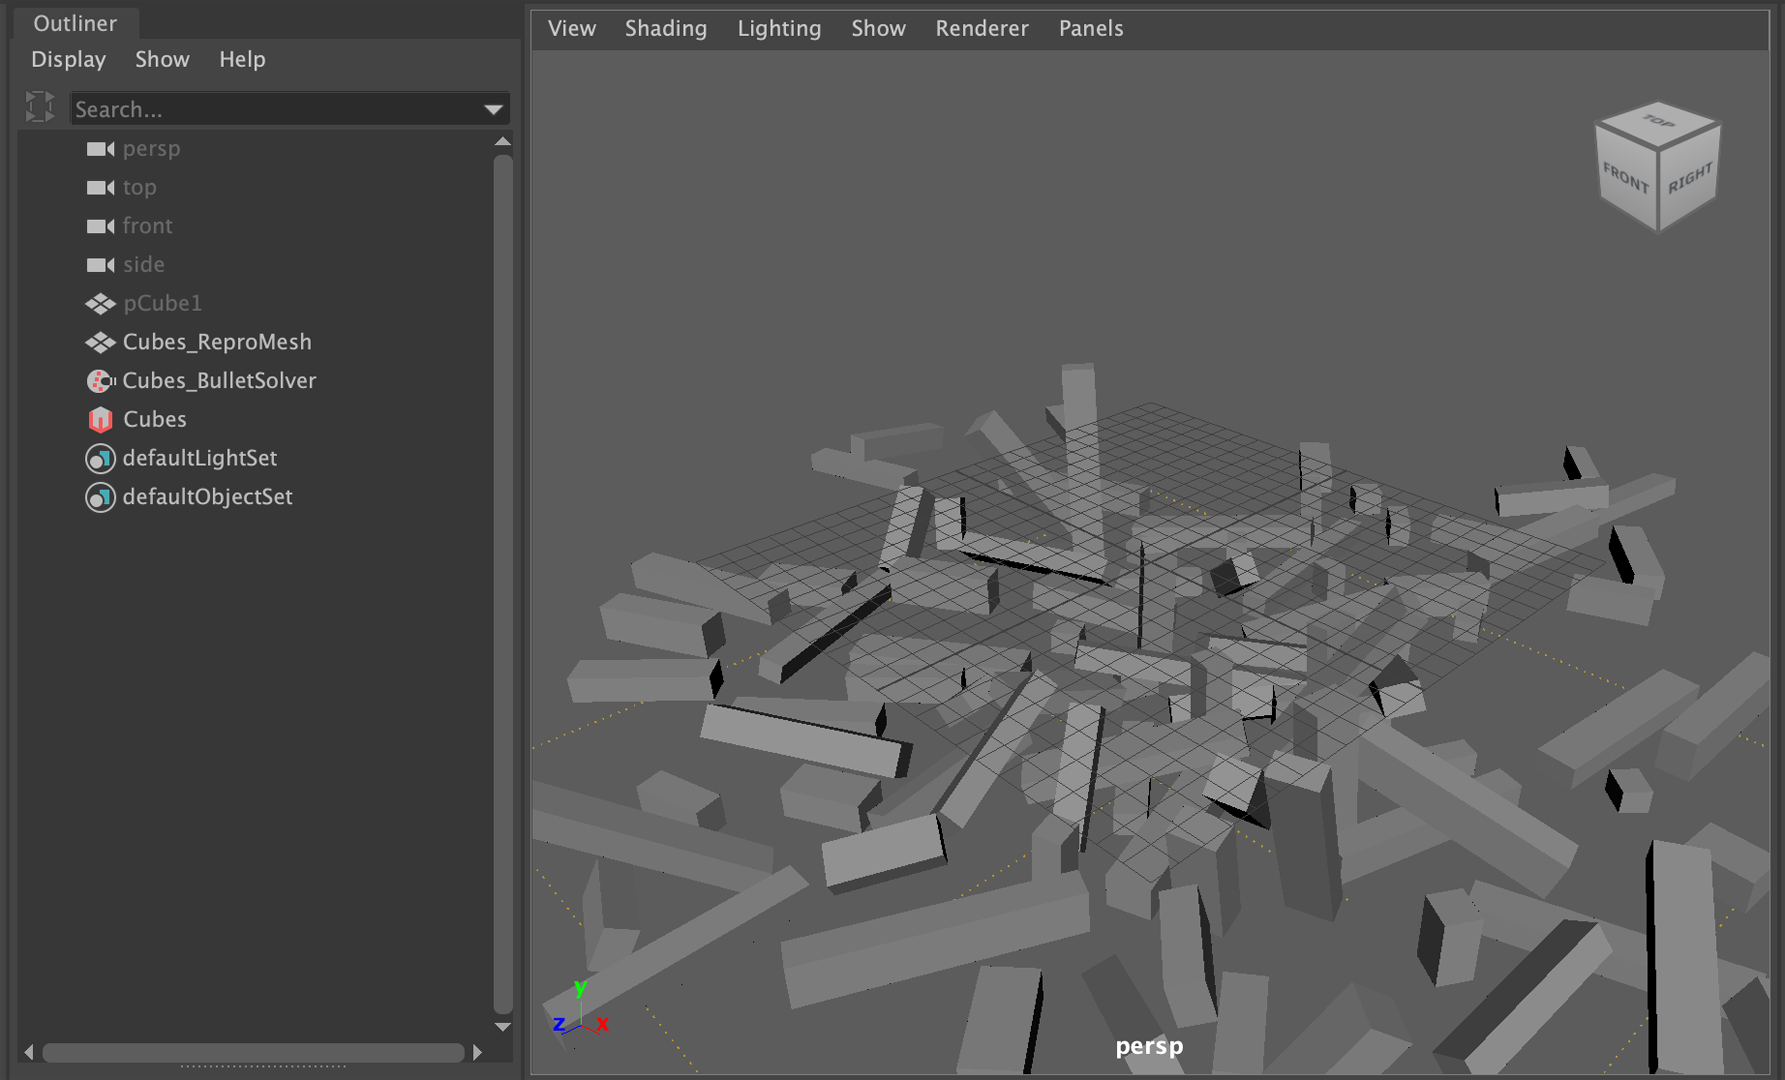Screen dimensions: 1785x1080
Task: Switch to FRONT view on ViewCube
Action: point(1625,180)
